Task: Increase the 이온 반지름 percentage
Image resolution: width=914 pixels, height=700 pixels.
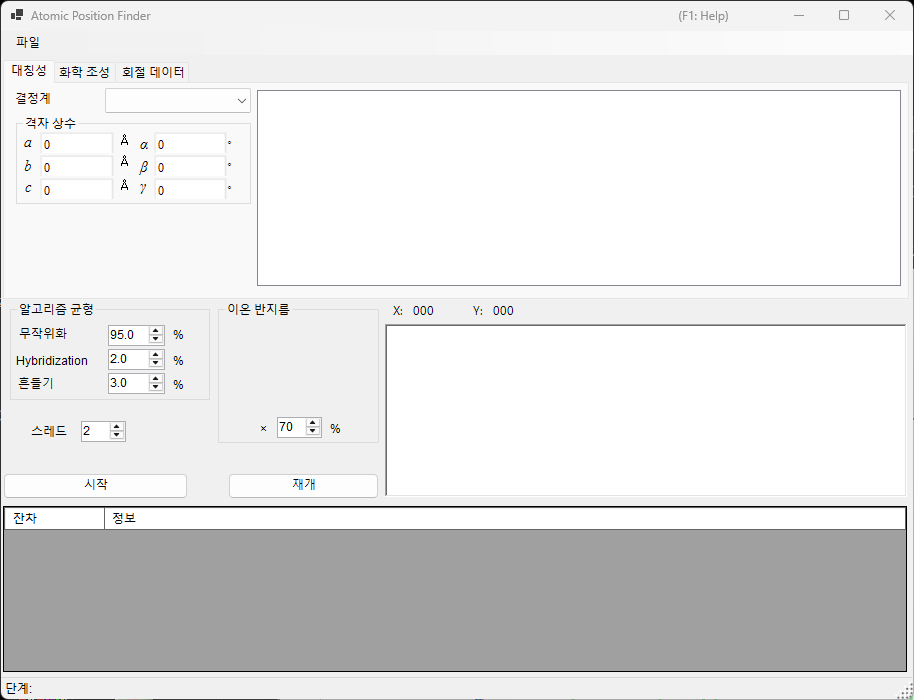Action: click(x=313, y=423)
